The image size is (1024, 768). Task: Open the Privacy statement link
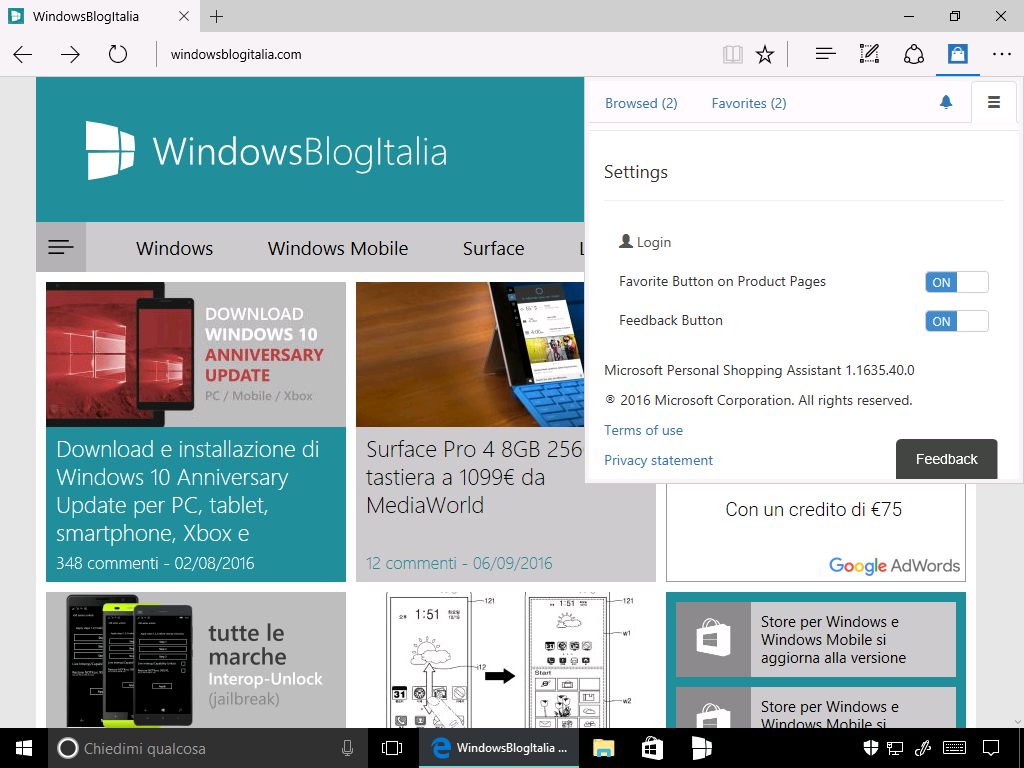click(x=658, y=460)
